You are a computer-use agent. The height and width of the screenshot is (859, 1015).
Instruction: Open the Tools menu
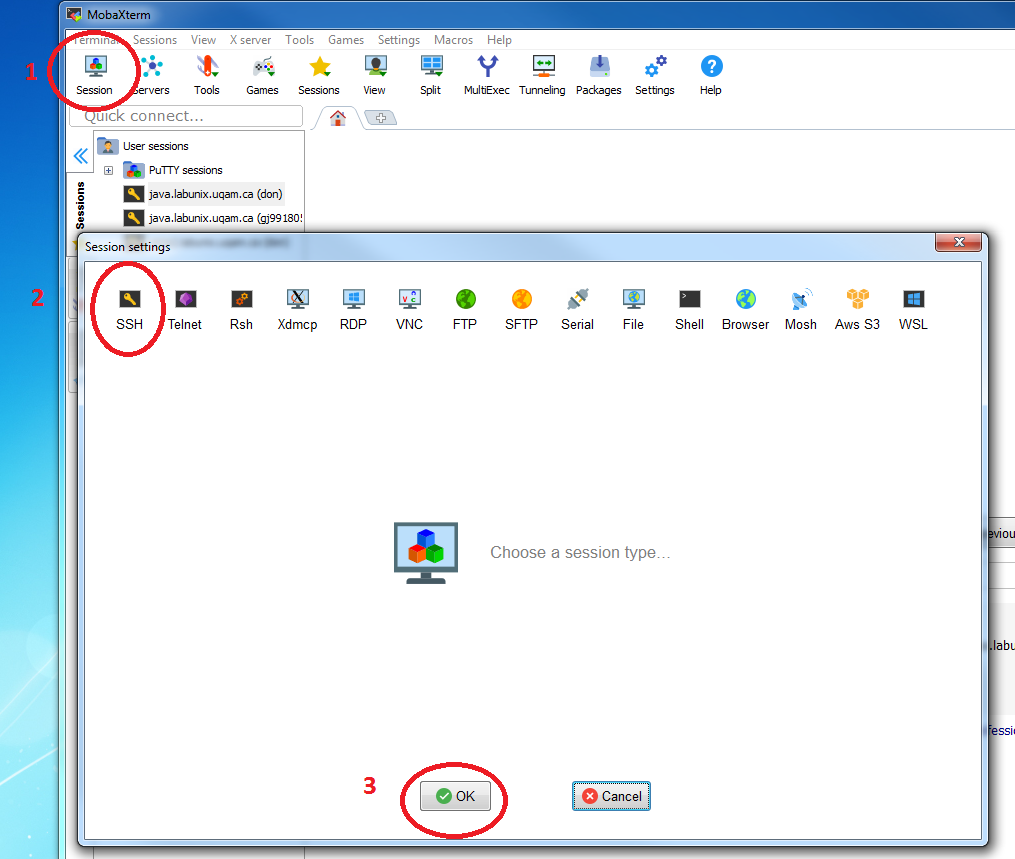300,40
